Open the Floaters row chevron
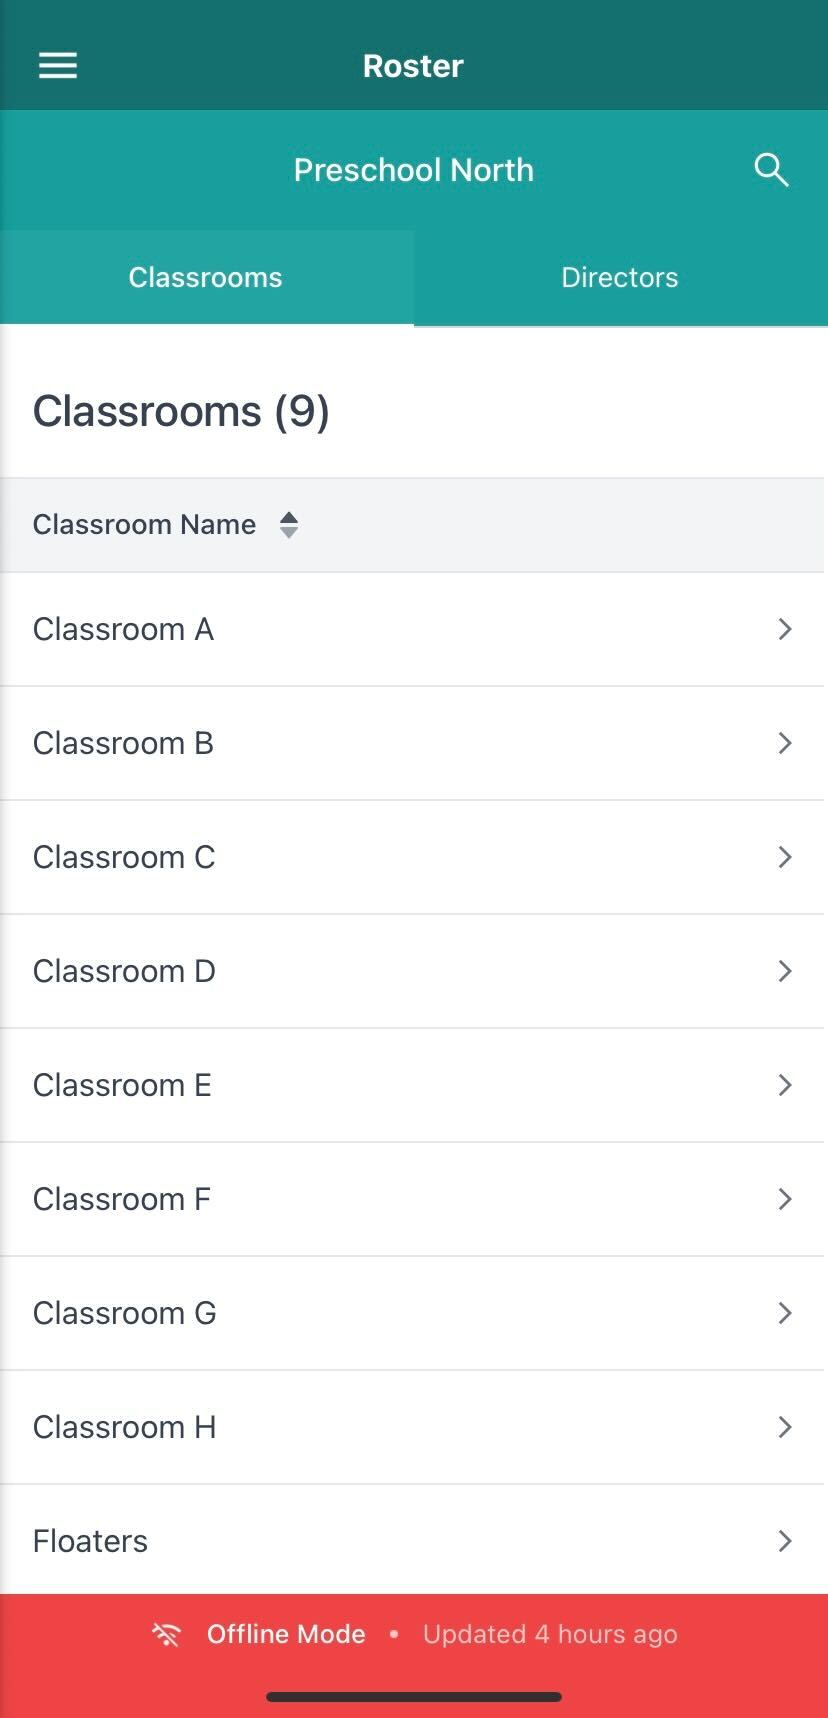This screenshot has height=1718, width=828. coord(785,1541)
